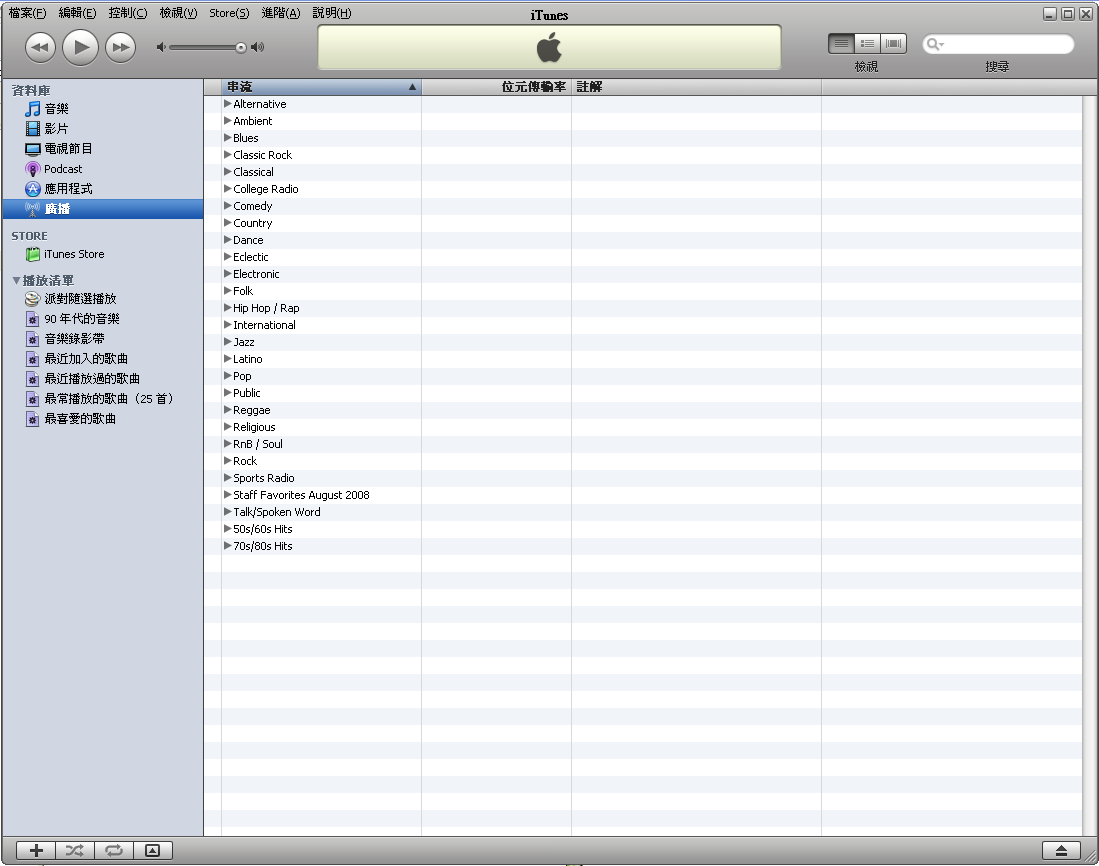Image resolution: width=1099 pixels, height=866 pixels.
Task: Expand the Hip Hop / Rap category
Action: point(227,308)
